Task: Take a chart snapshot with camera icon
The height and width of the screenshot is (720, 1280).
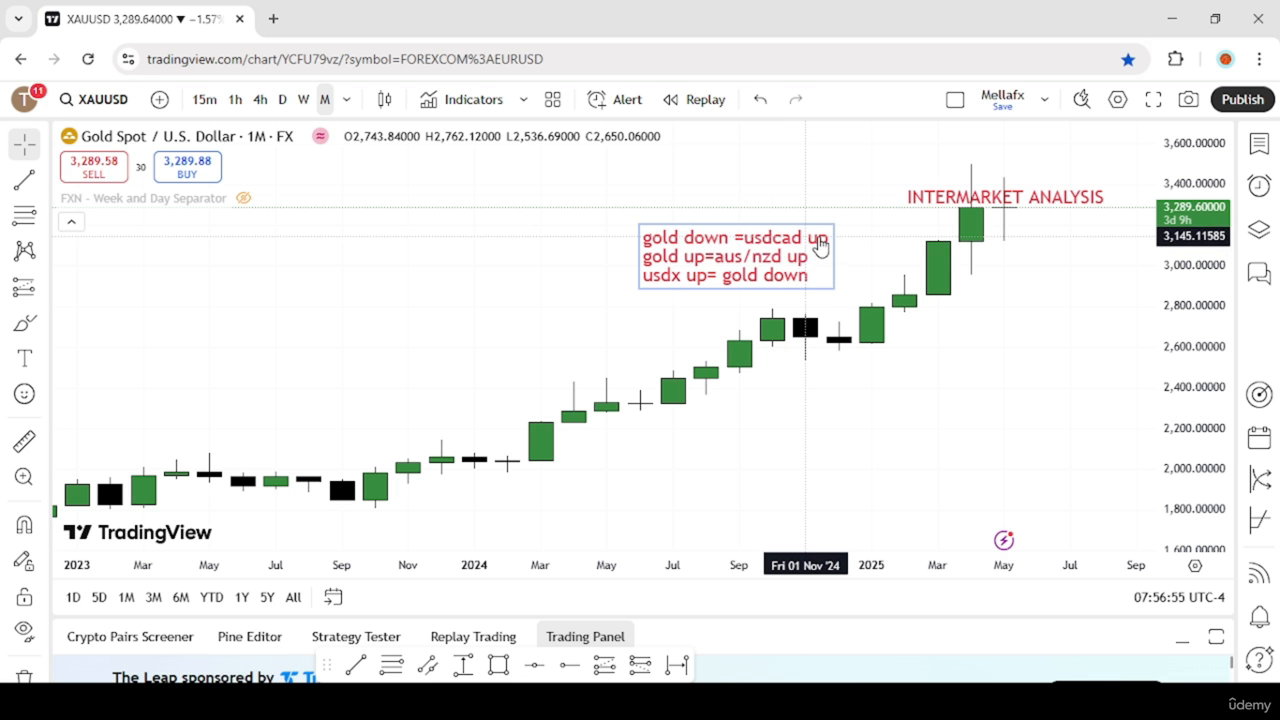Action: [1188, 99]
